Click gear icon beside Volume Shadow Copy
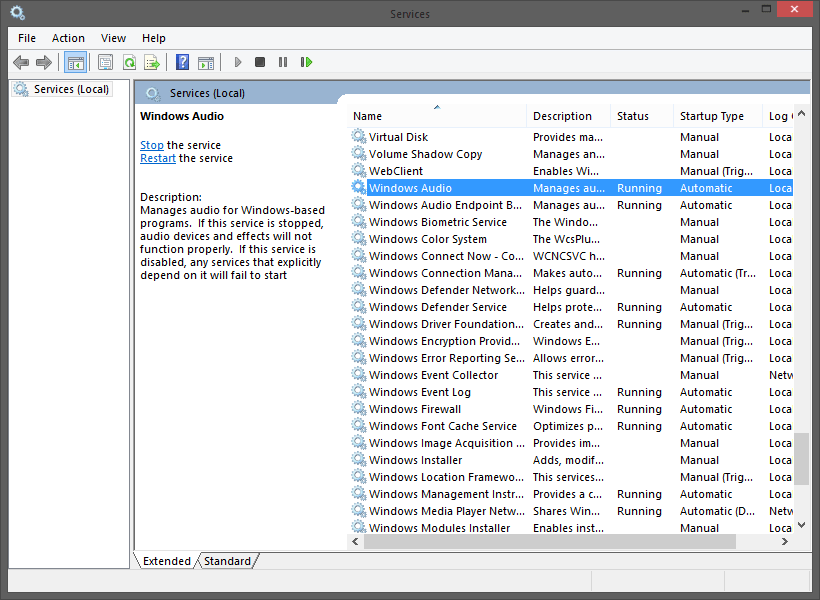The image size is (820, 600). click(x=358, y=153)
